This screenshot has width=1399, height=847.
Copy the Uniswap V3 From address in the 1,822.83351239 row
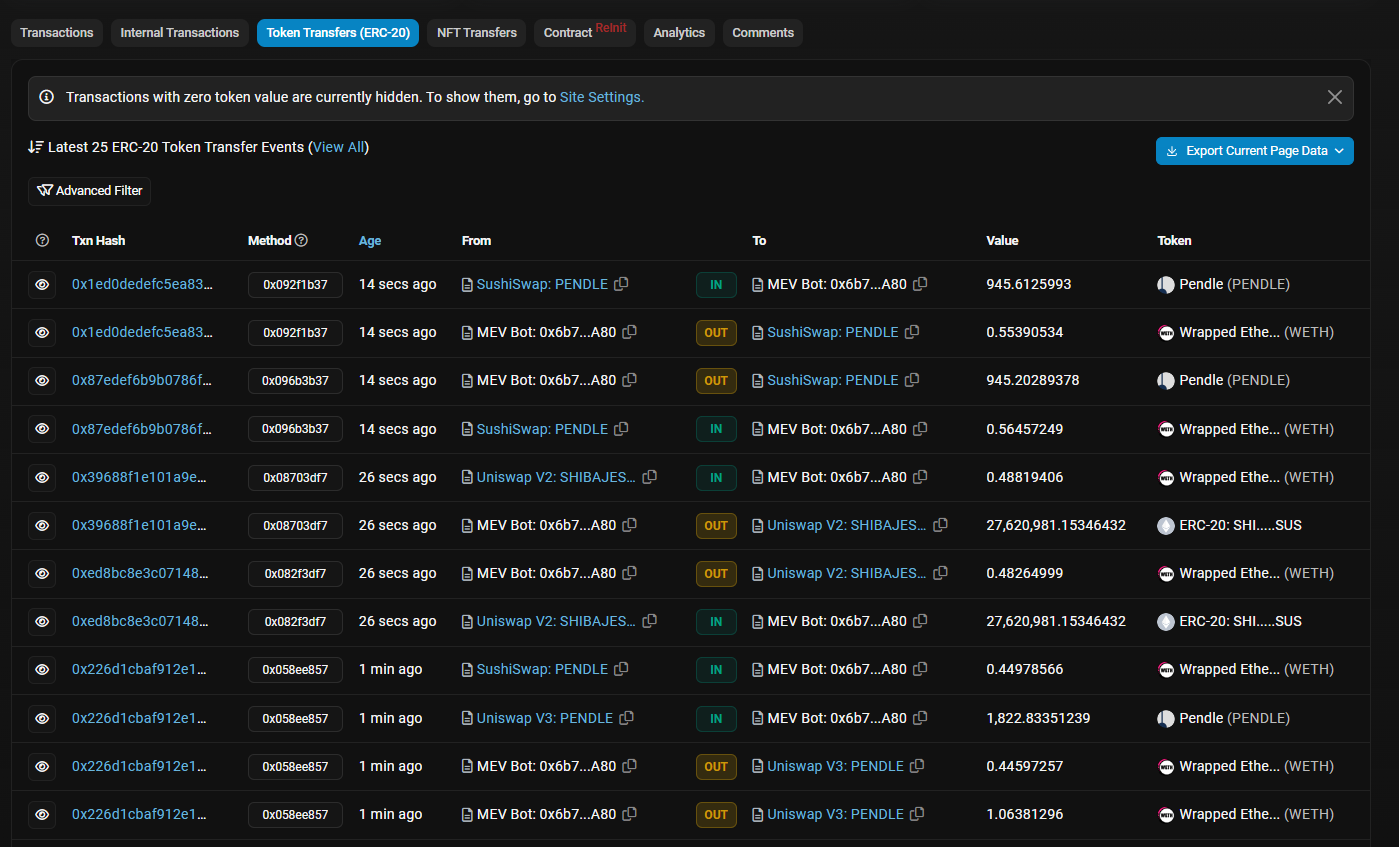[x=626, y=718]
